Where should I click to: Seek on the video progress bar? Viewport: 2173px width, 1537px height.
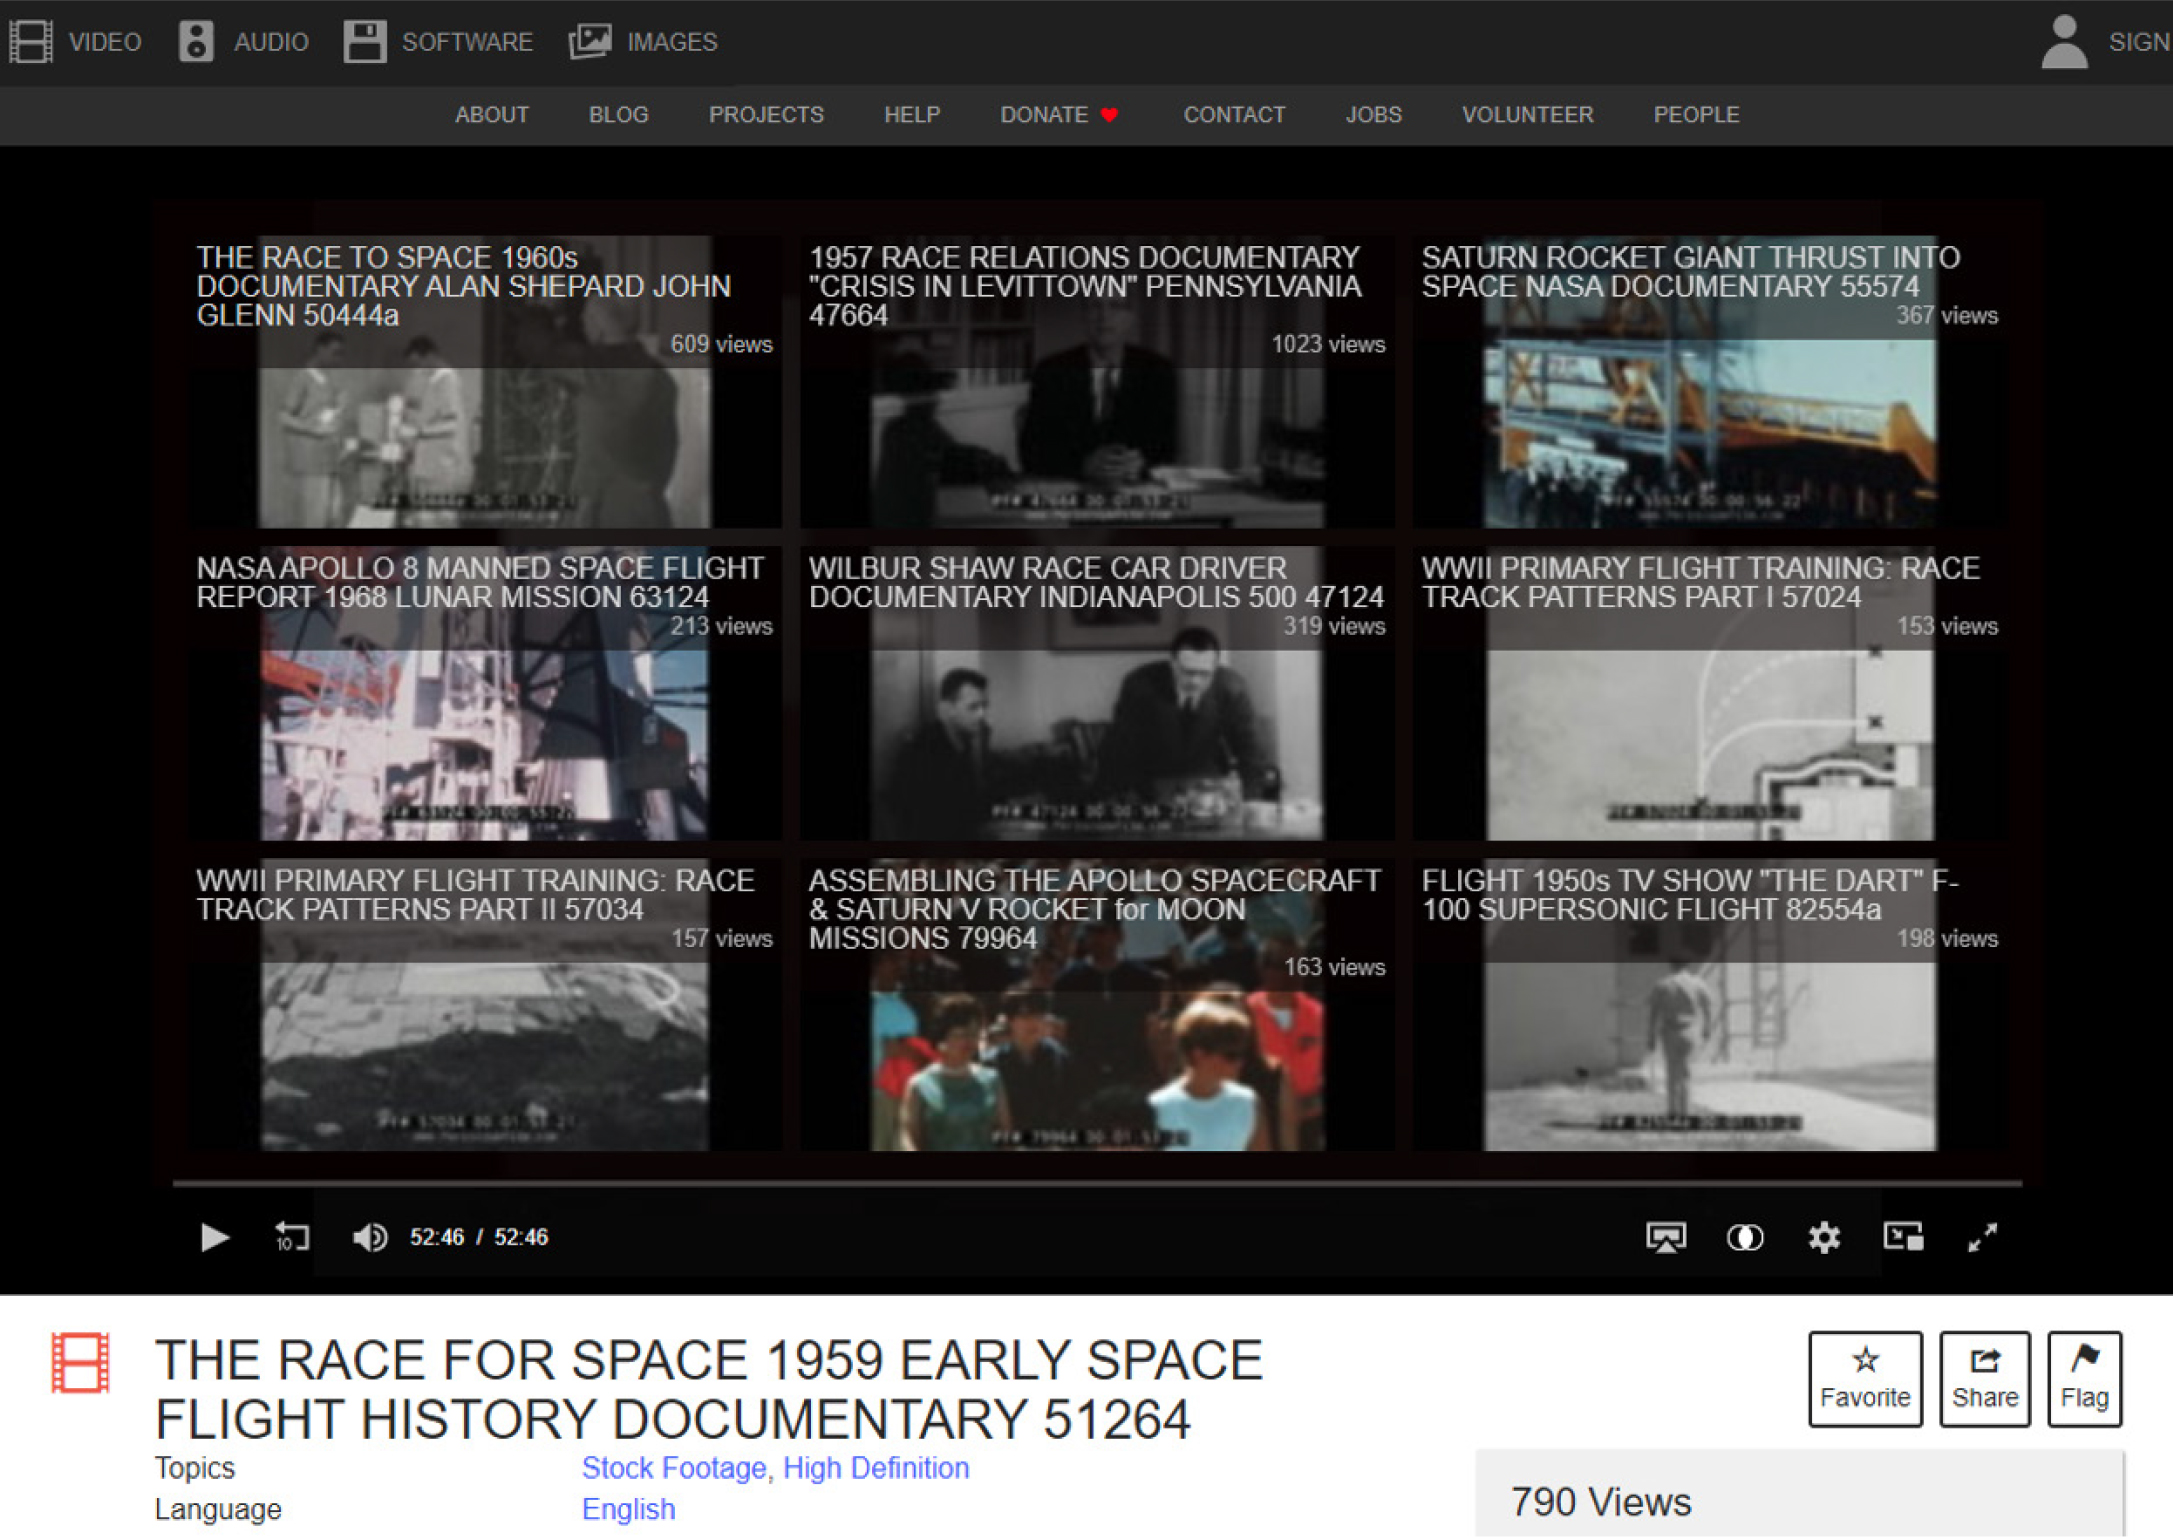coord(1097,1184)
